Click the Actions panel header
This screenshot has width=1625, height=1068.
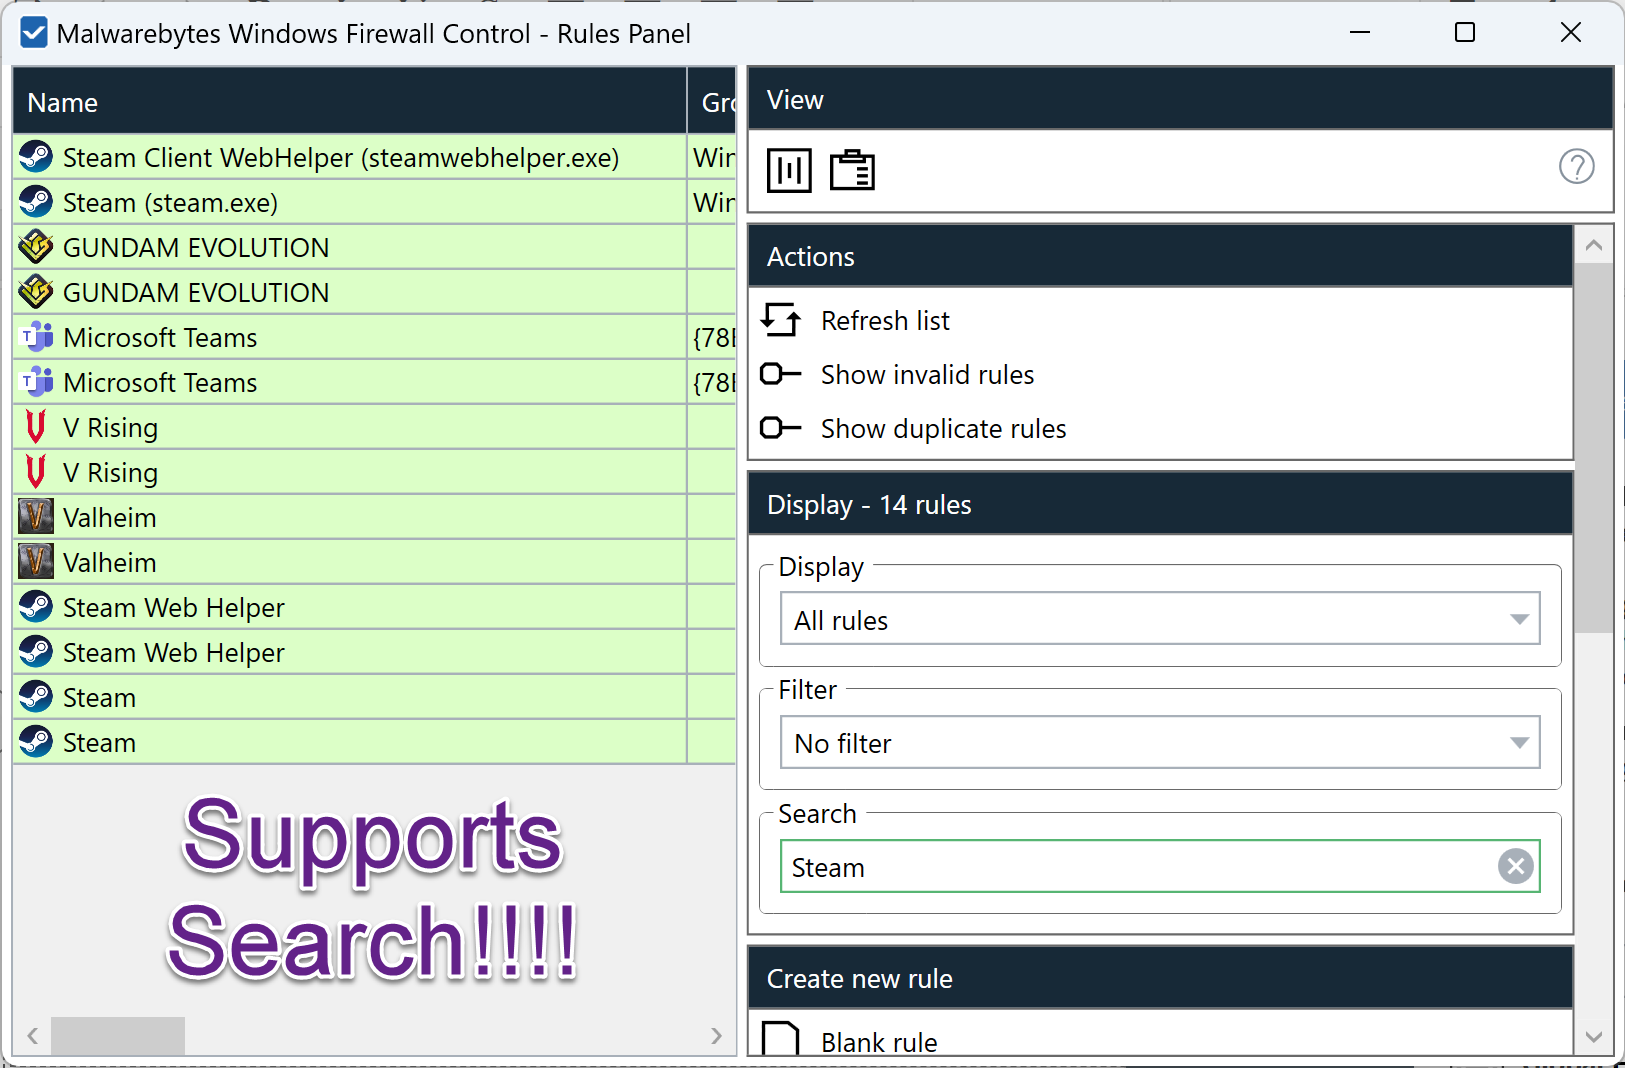(1160, 256)
